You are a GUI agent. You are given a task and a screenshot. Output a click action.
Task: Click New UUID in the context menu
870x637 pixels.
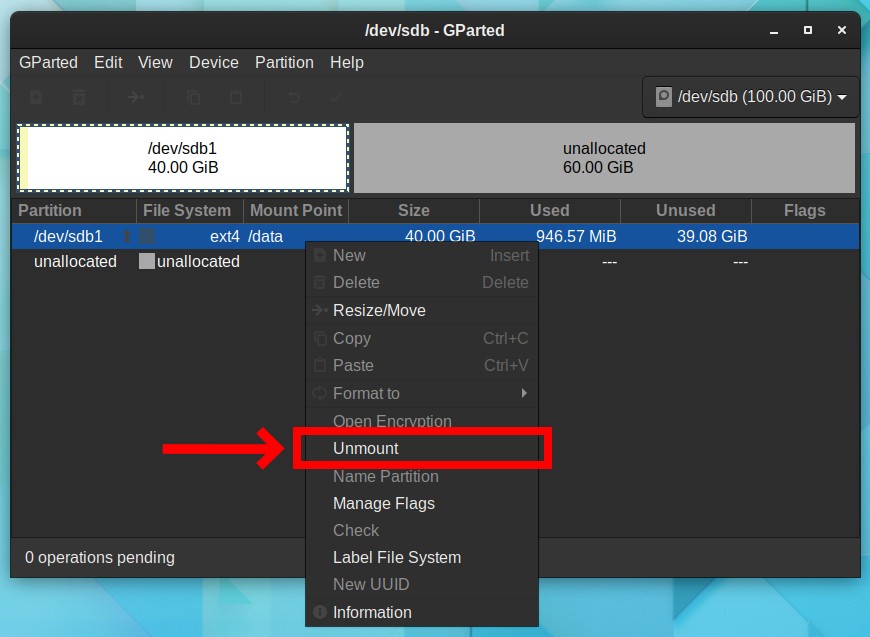click(x=422, y=584)
